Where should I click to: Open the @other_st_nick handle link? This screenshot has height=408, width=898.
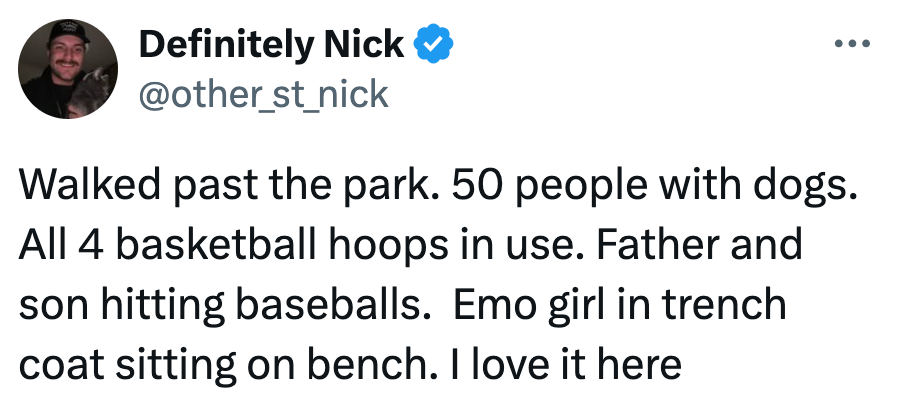(263, 93)
